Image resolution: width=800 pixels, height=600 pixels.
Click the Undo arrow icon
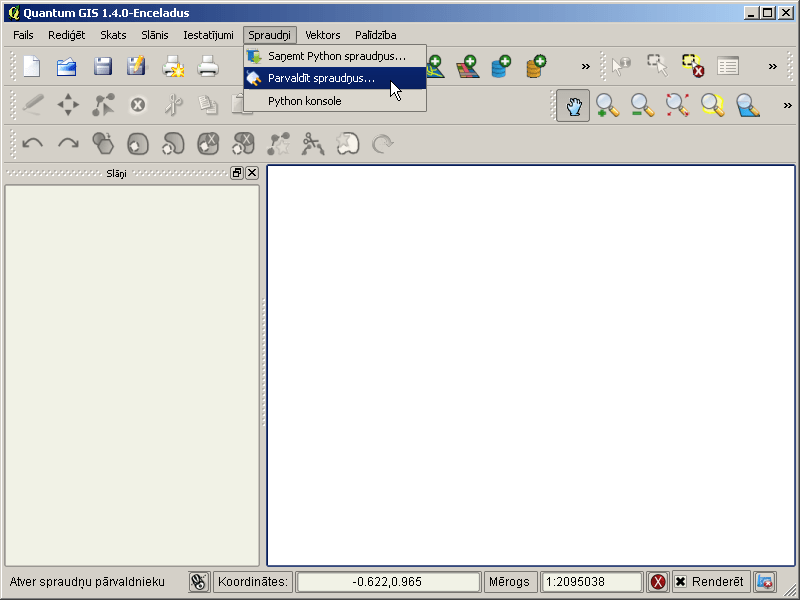[33, 144]
